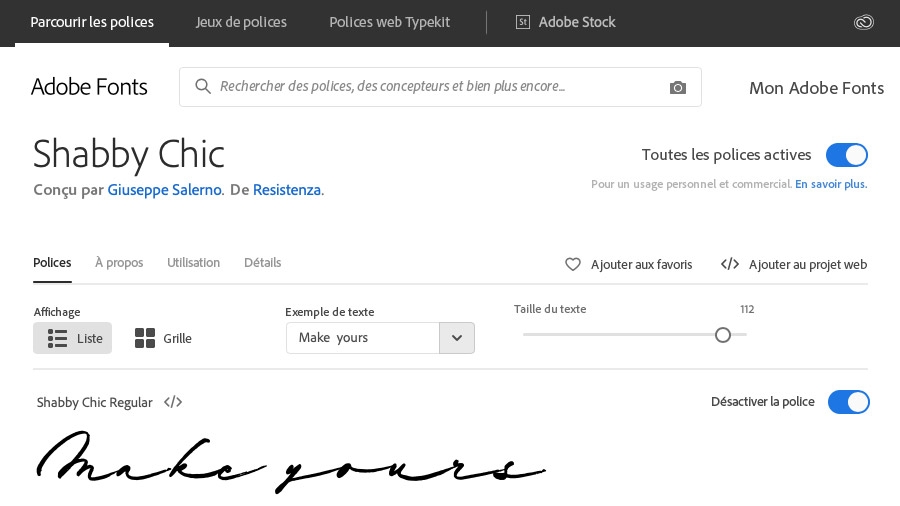Switch to the Polices section tab

click(52, 263)
